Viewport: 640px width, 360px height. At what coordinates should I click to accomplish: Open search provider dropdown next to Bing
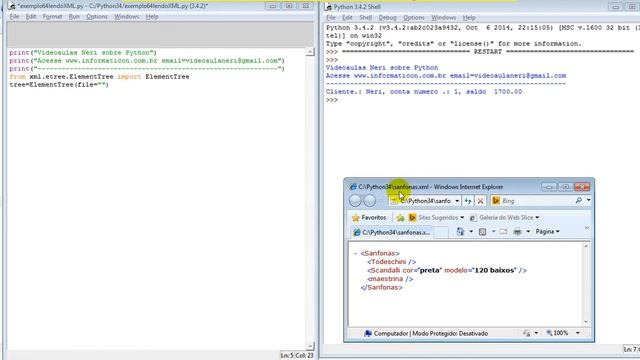coord(588,200)
